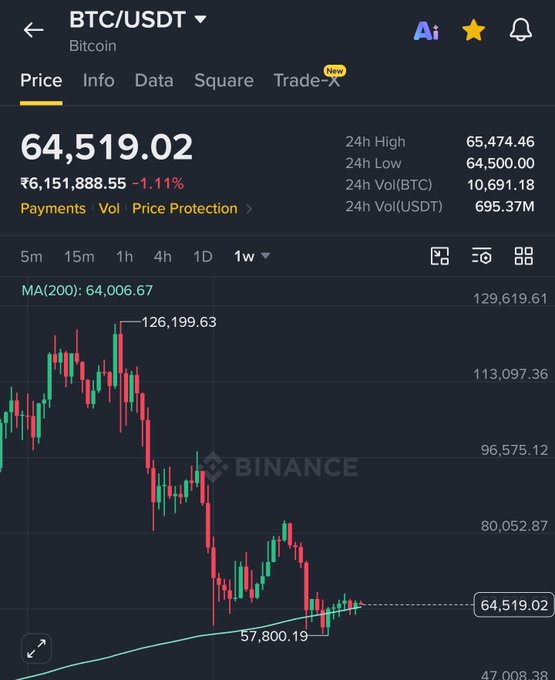
Task: Open chart indicator settings icon
Action: (x=481, y=256)
